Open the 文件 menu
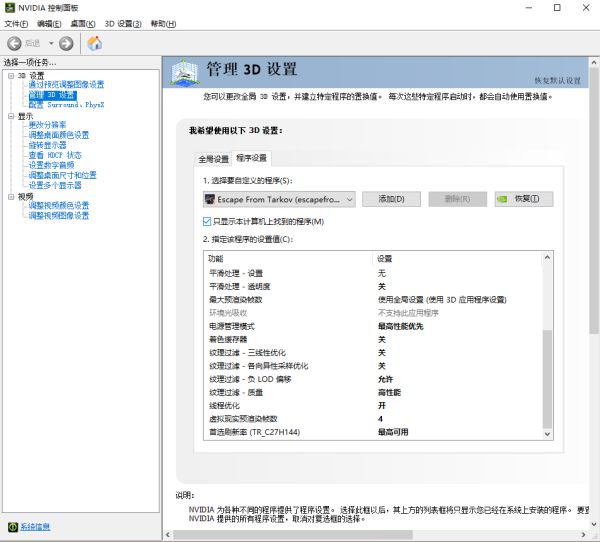This screenshot has height=542, width=600. coord(16,23)
